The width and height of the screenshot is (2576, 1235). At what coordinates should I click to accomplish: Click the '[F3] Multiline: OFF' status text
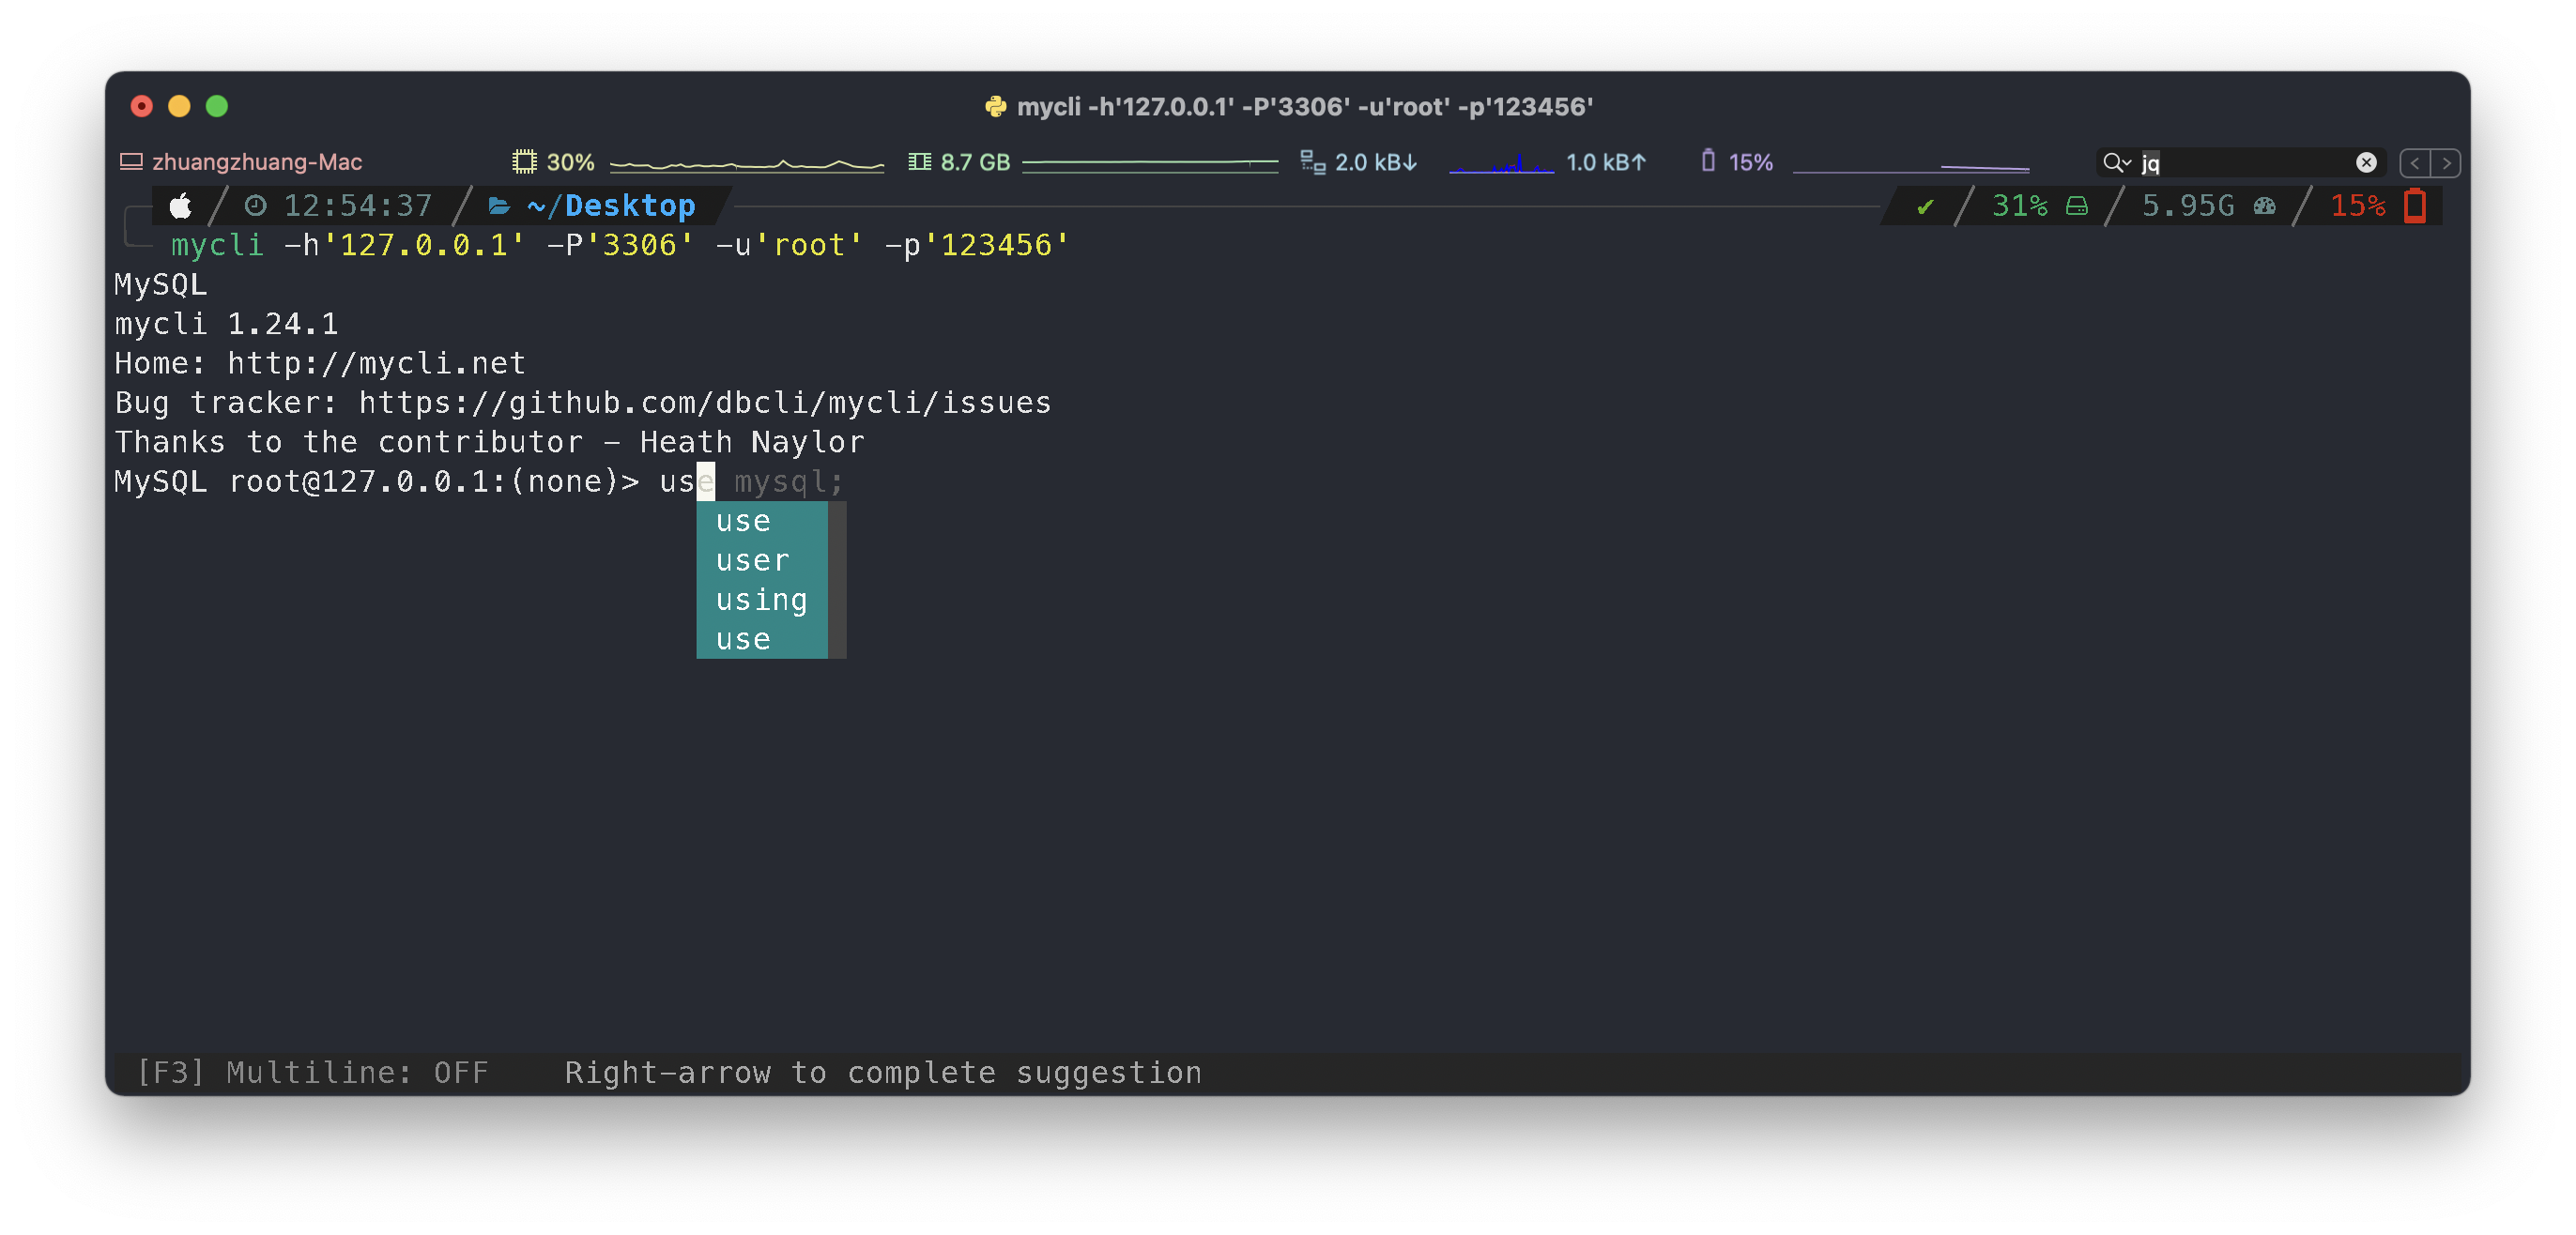[313, 1072]
